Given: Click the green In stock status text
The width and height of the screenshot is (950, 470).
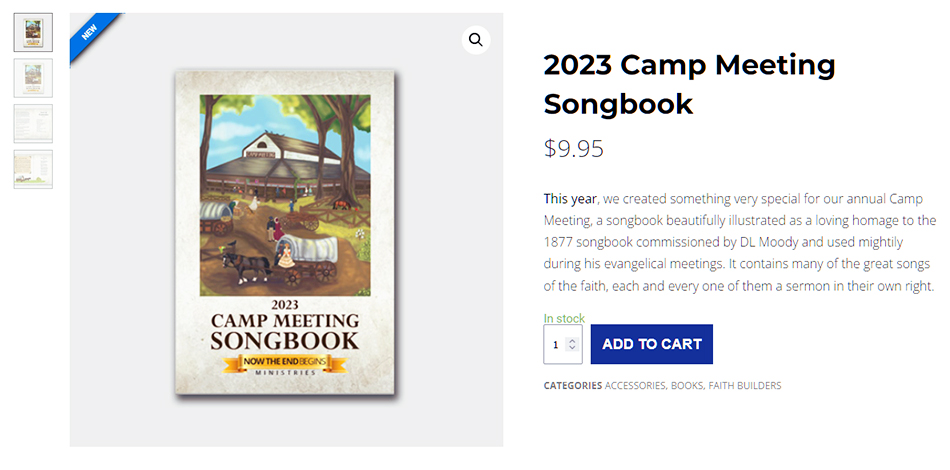Looking at the screenshot, I should [x=564, y=319].
